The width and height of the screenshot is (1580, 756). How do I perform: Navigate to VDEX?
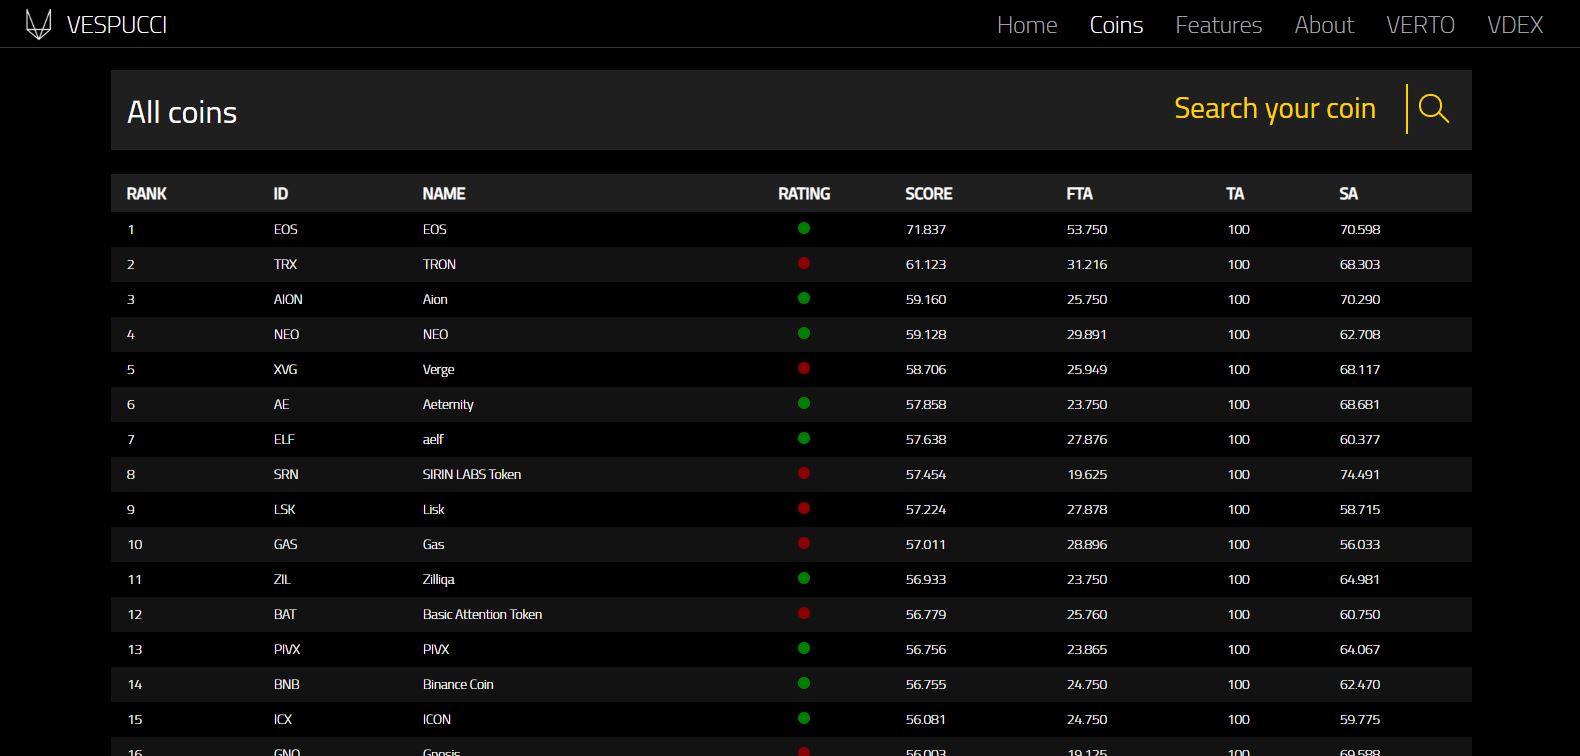pyautogui.click(x=1515, y=25)
